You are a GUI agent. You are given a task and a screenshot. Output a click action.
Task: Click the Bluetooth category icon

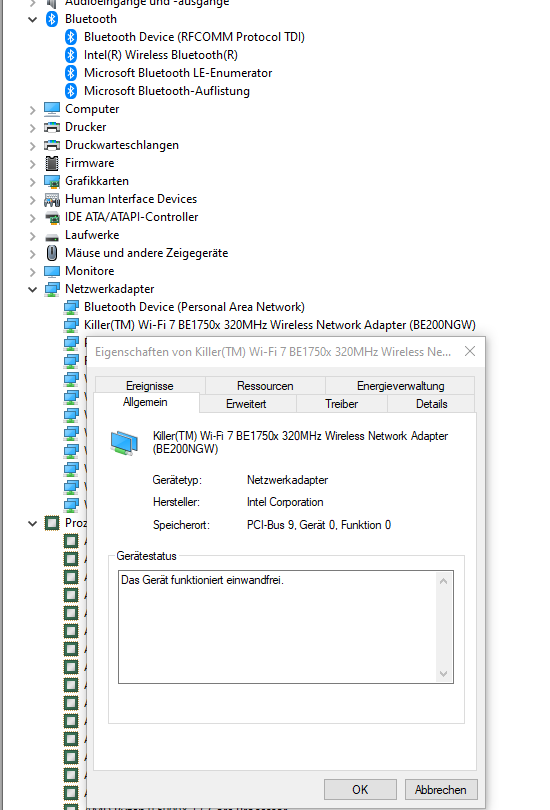pos(52,19)
